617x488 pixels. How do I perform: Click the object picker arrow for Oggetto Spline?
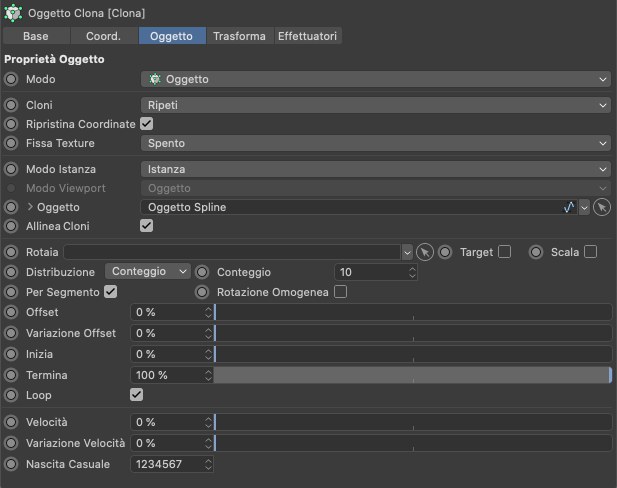pyautogui.click(x=602, y=207)
